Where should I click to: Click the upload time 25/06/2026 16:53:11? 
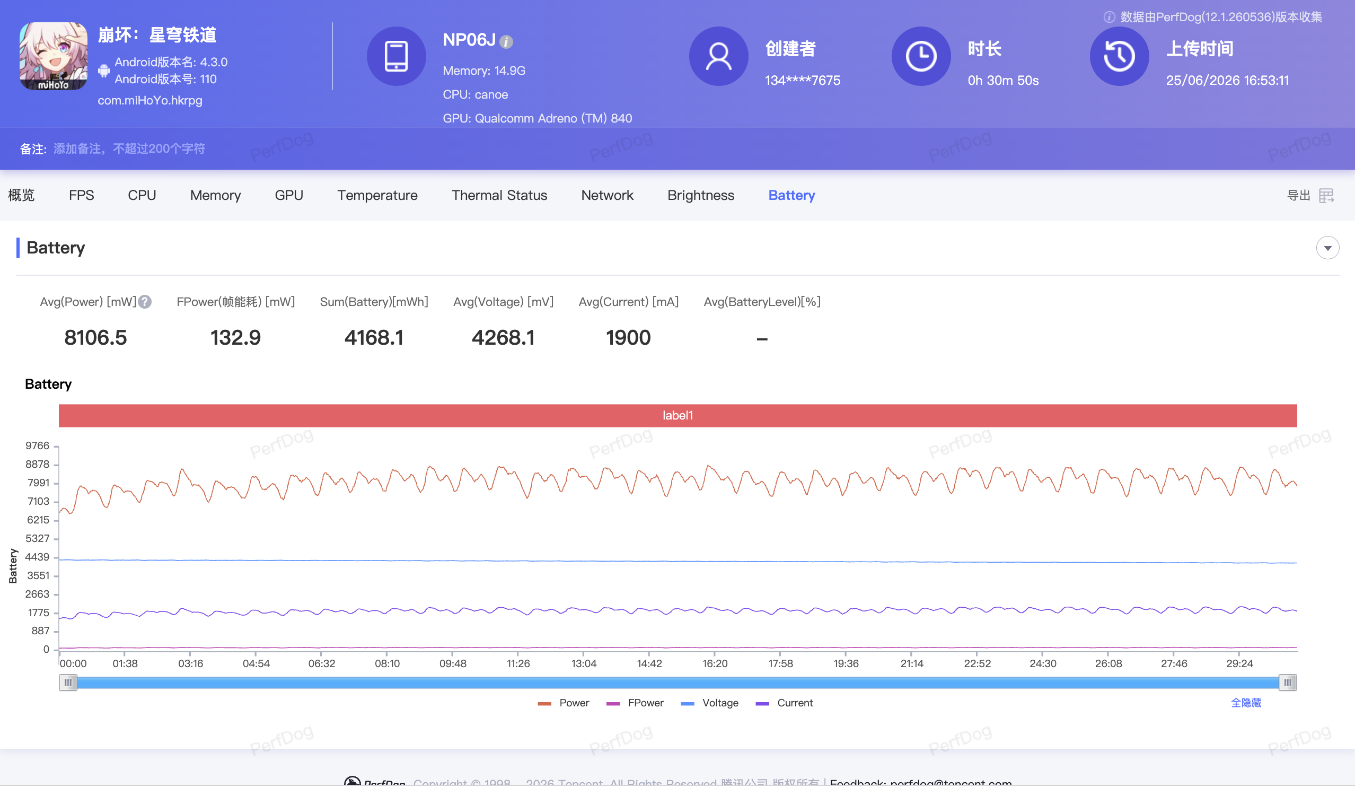click(x=1227, y=80)
